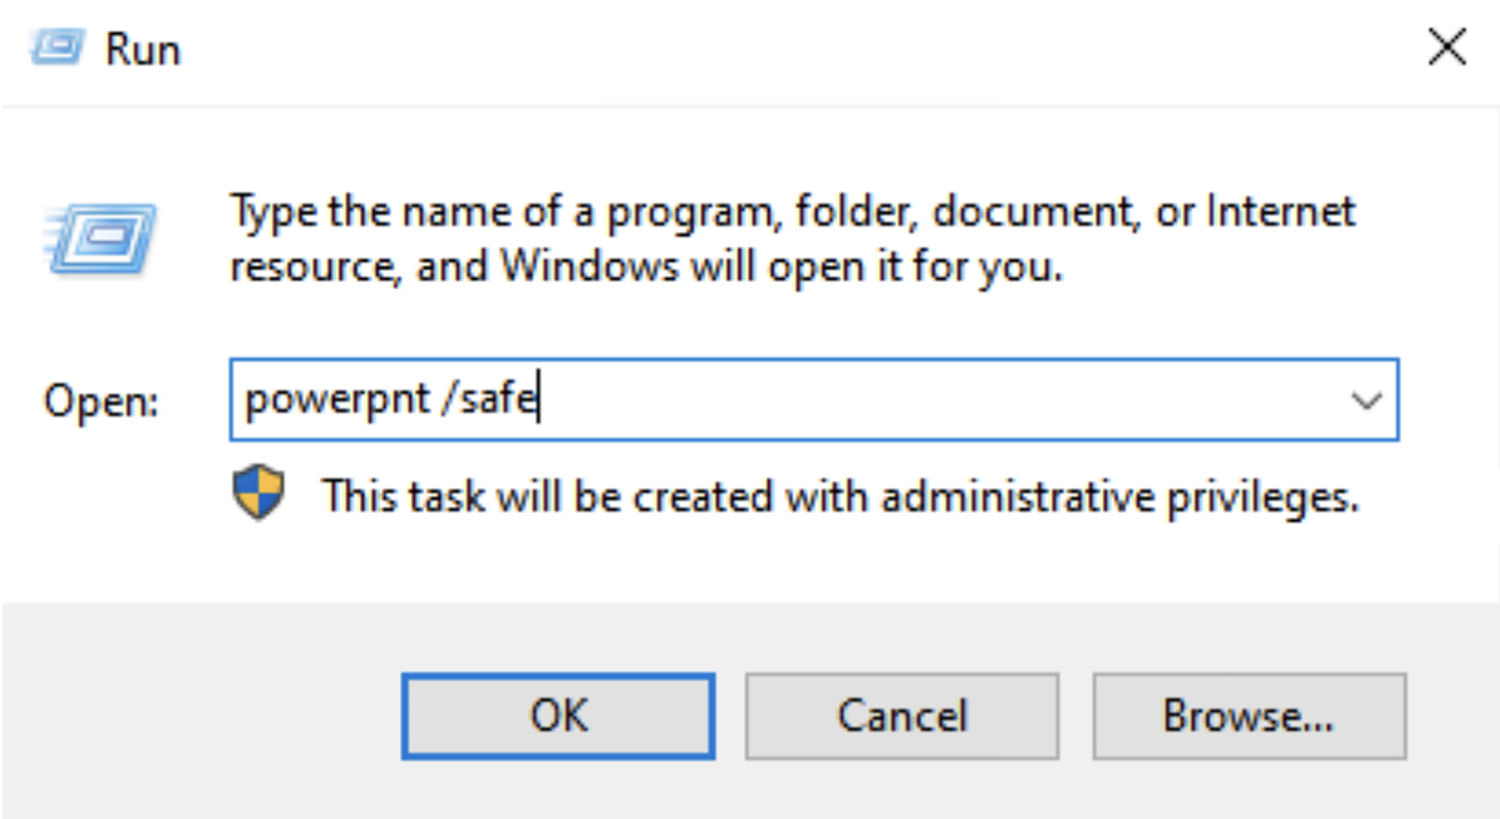Image resolution: width=1500 pixels, height=819 pixels.
Task: Focus the Open command input field
Action: (814, 400)
